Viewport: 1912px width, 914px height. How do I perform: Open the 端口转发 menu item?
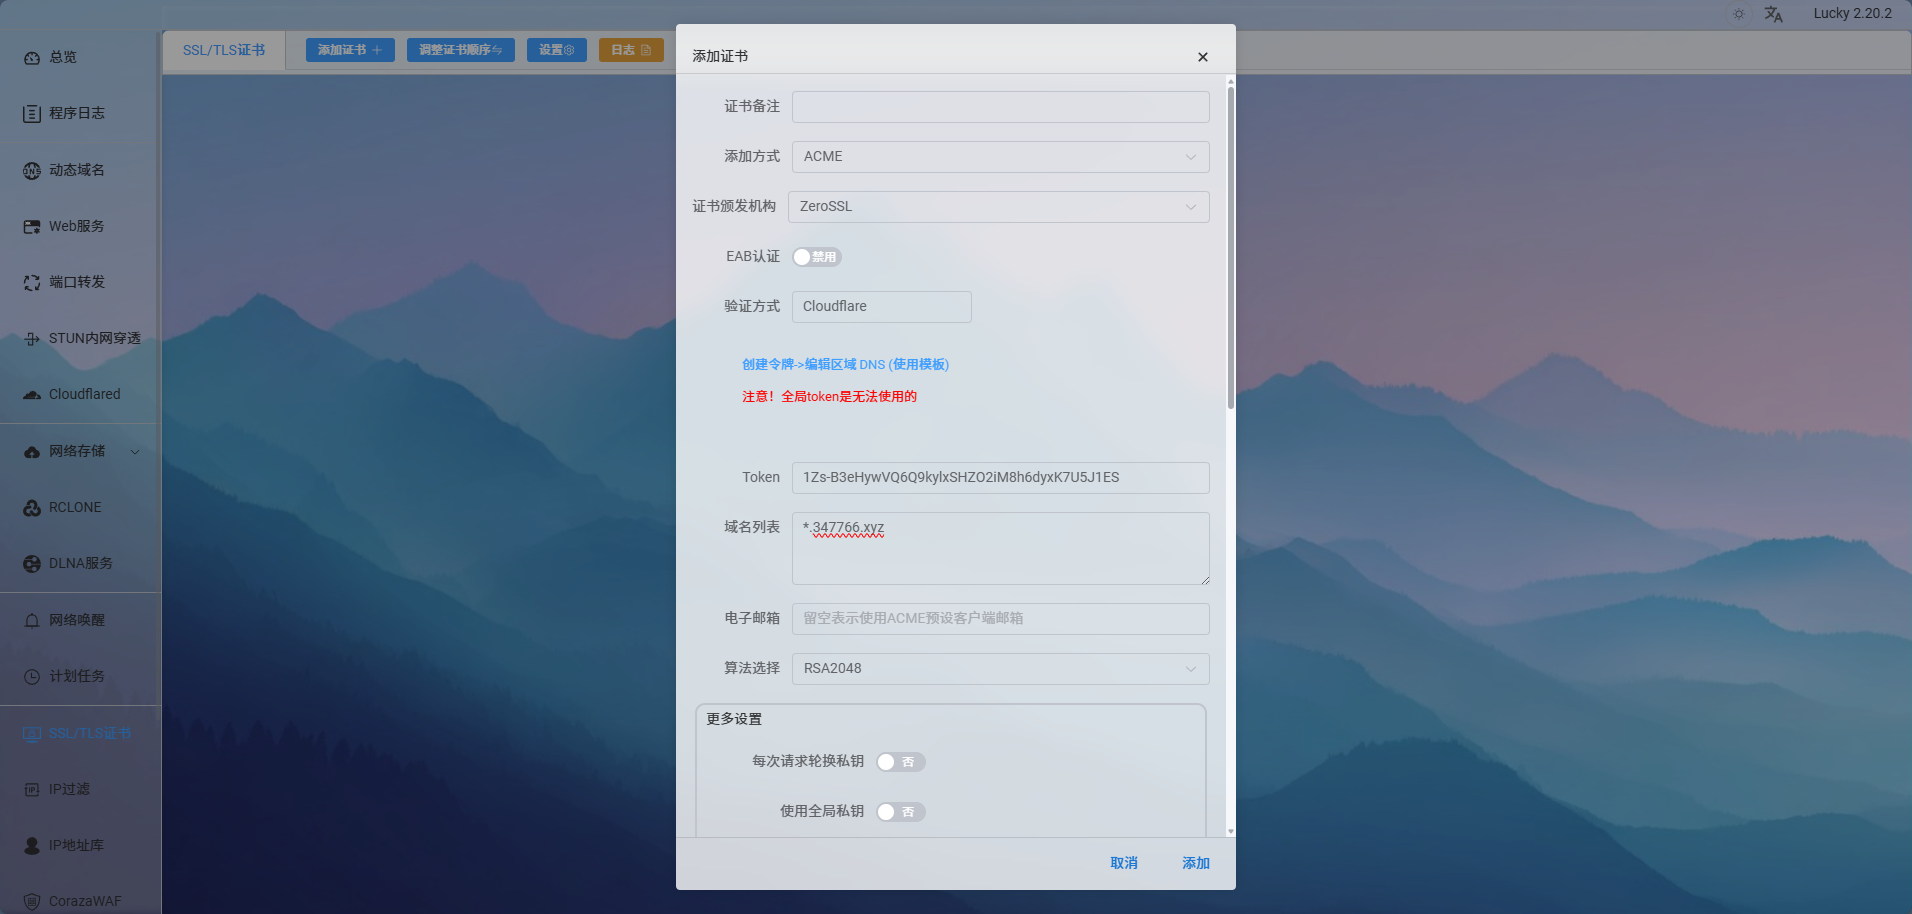[x=77, y=283]
